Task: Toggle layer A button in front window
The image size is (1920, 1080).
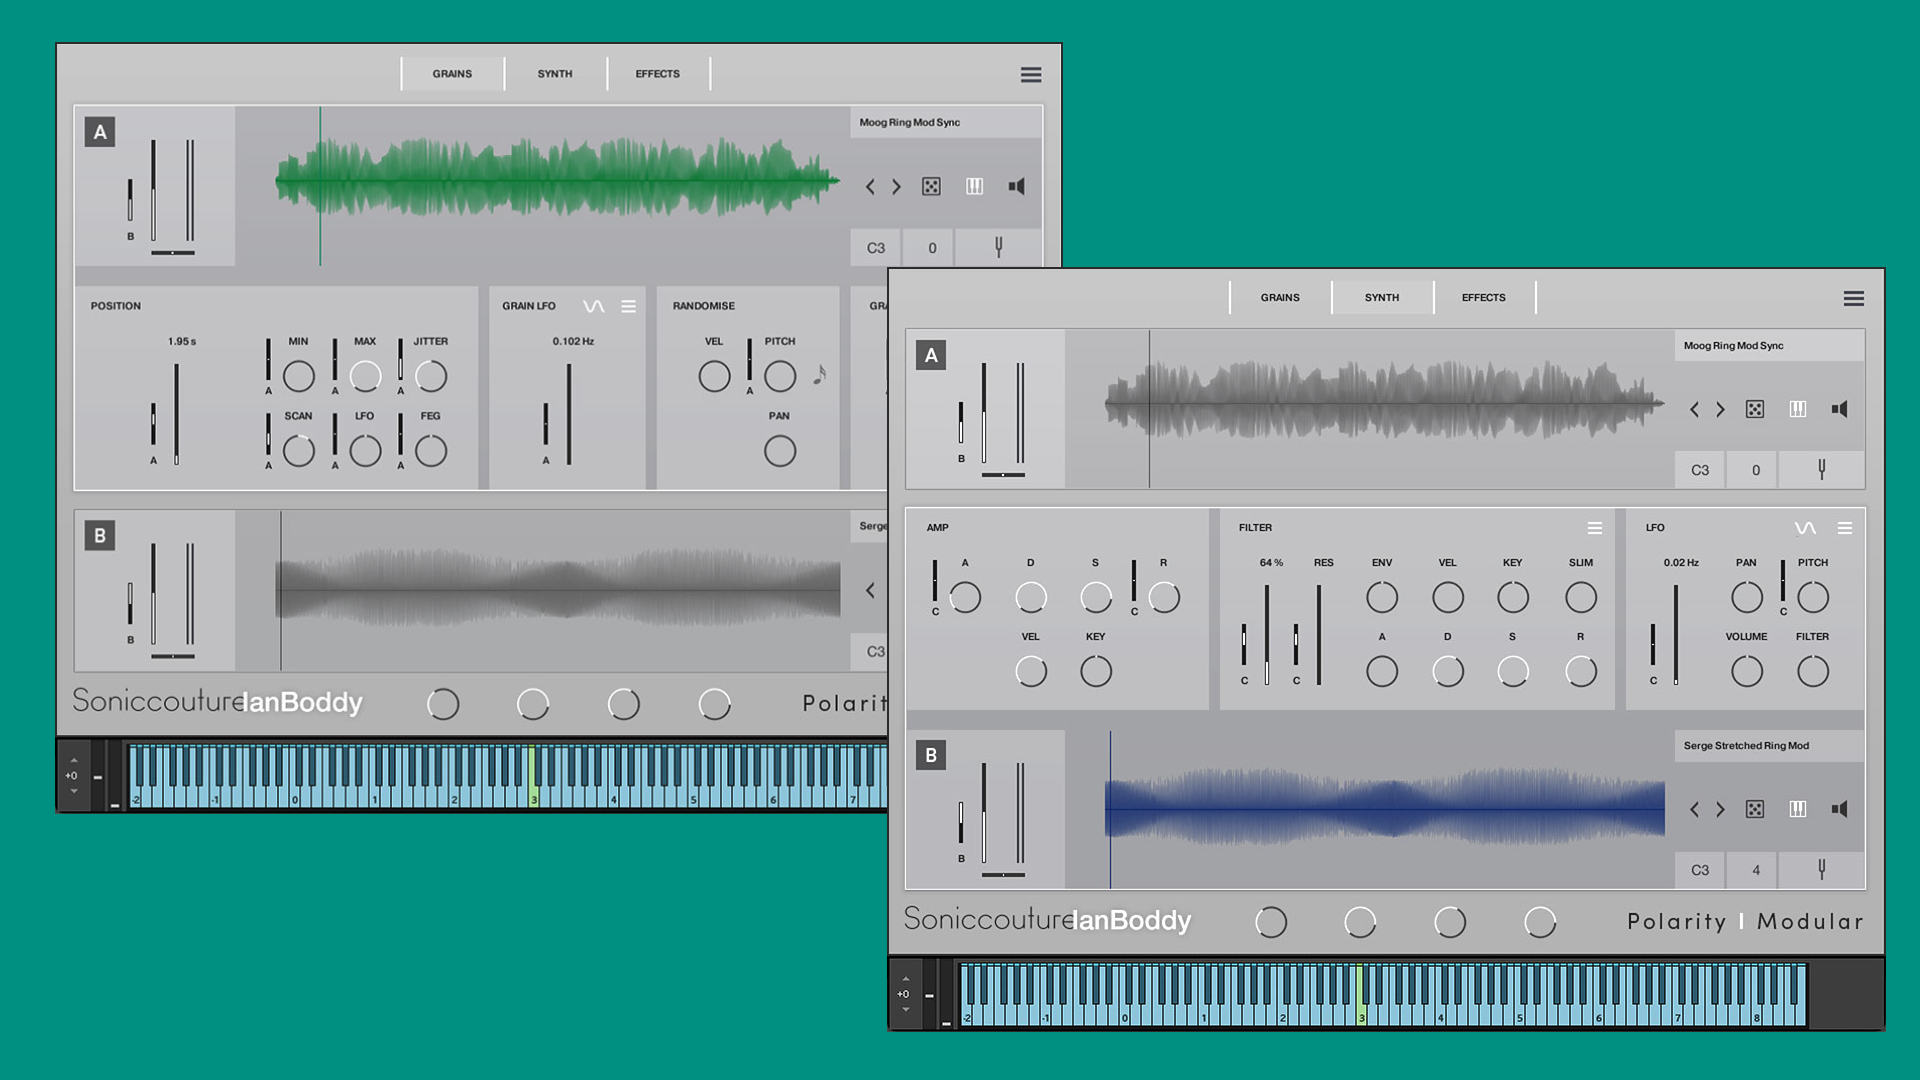Action: click(931, 355)
